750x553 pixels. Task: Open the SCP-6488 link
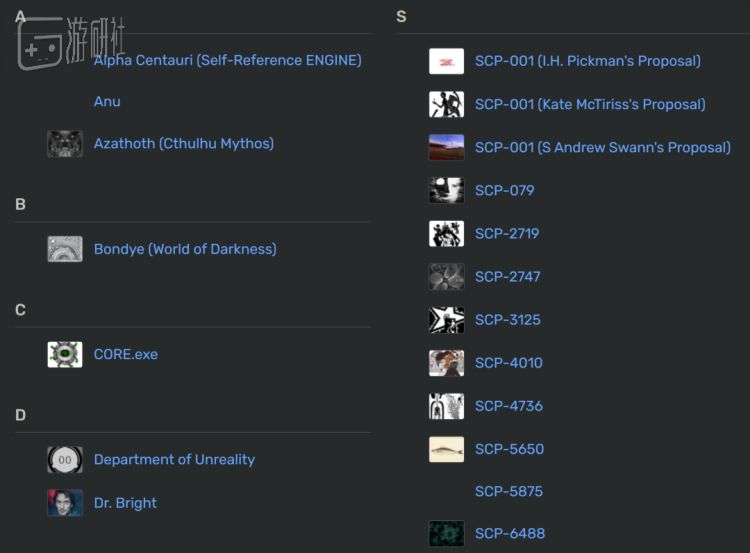[x=510, y=533]
